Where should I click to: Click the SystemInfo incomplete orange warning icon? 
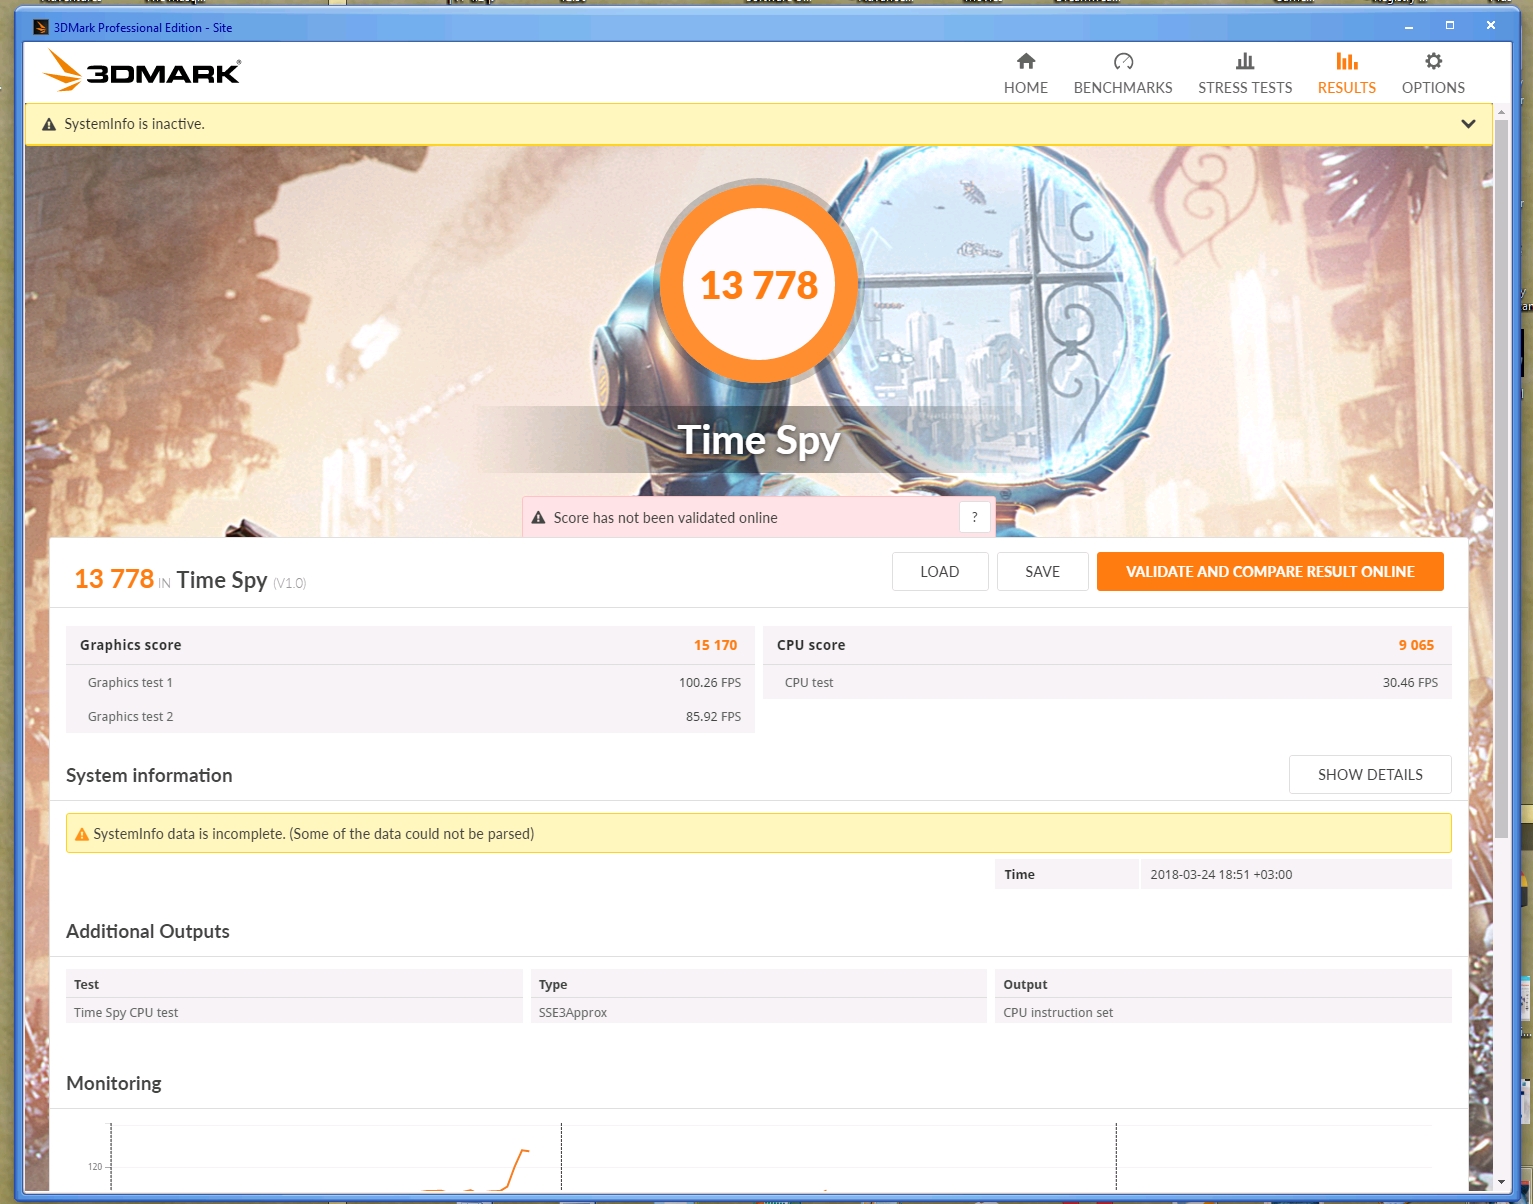[x=82, y=833]
